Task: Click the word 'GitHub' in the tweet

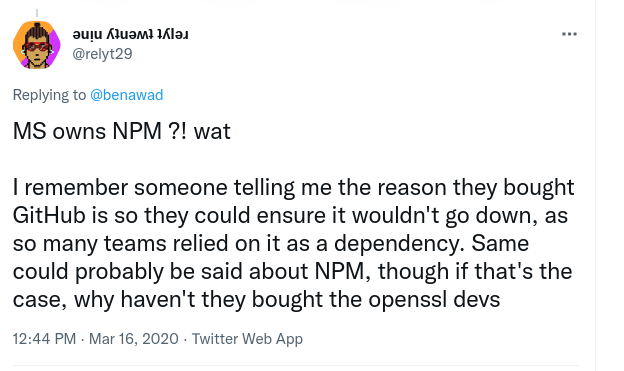Action: pyautogui.click(x=49, y=215)
